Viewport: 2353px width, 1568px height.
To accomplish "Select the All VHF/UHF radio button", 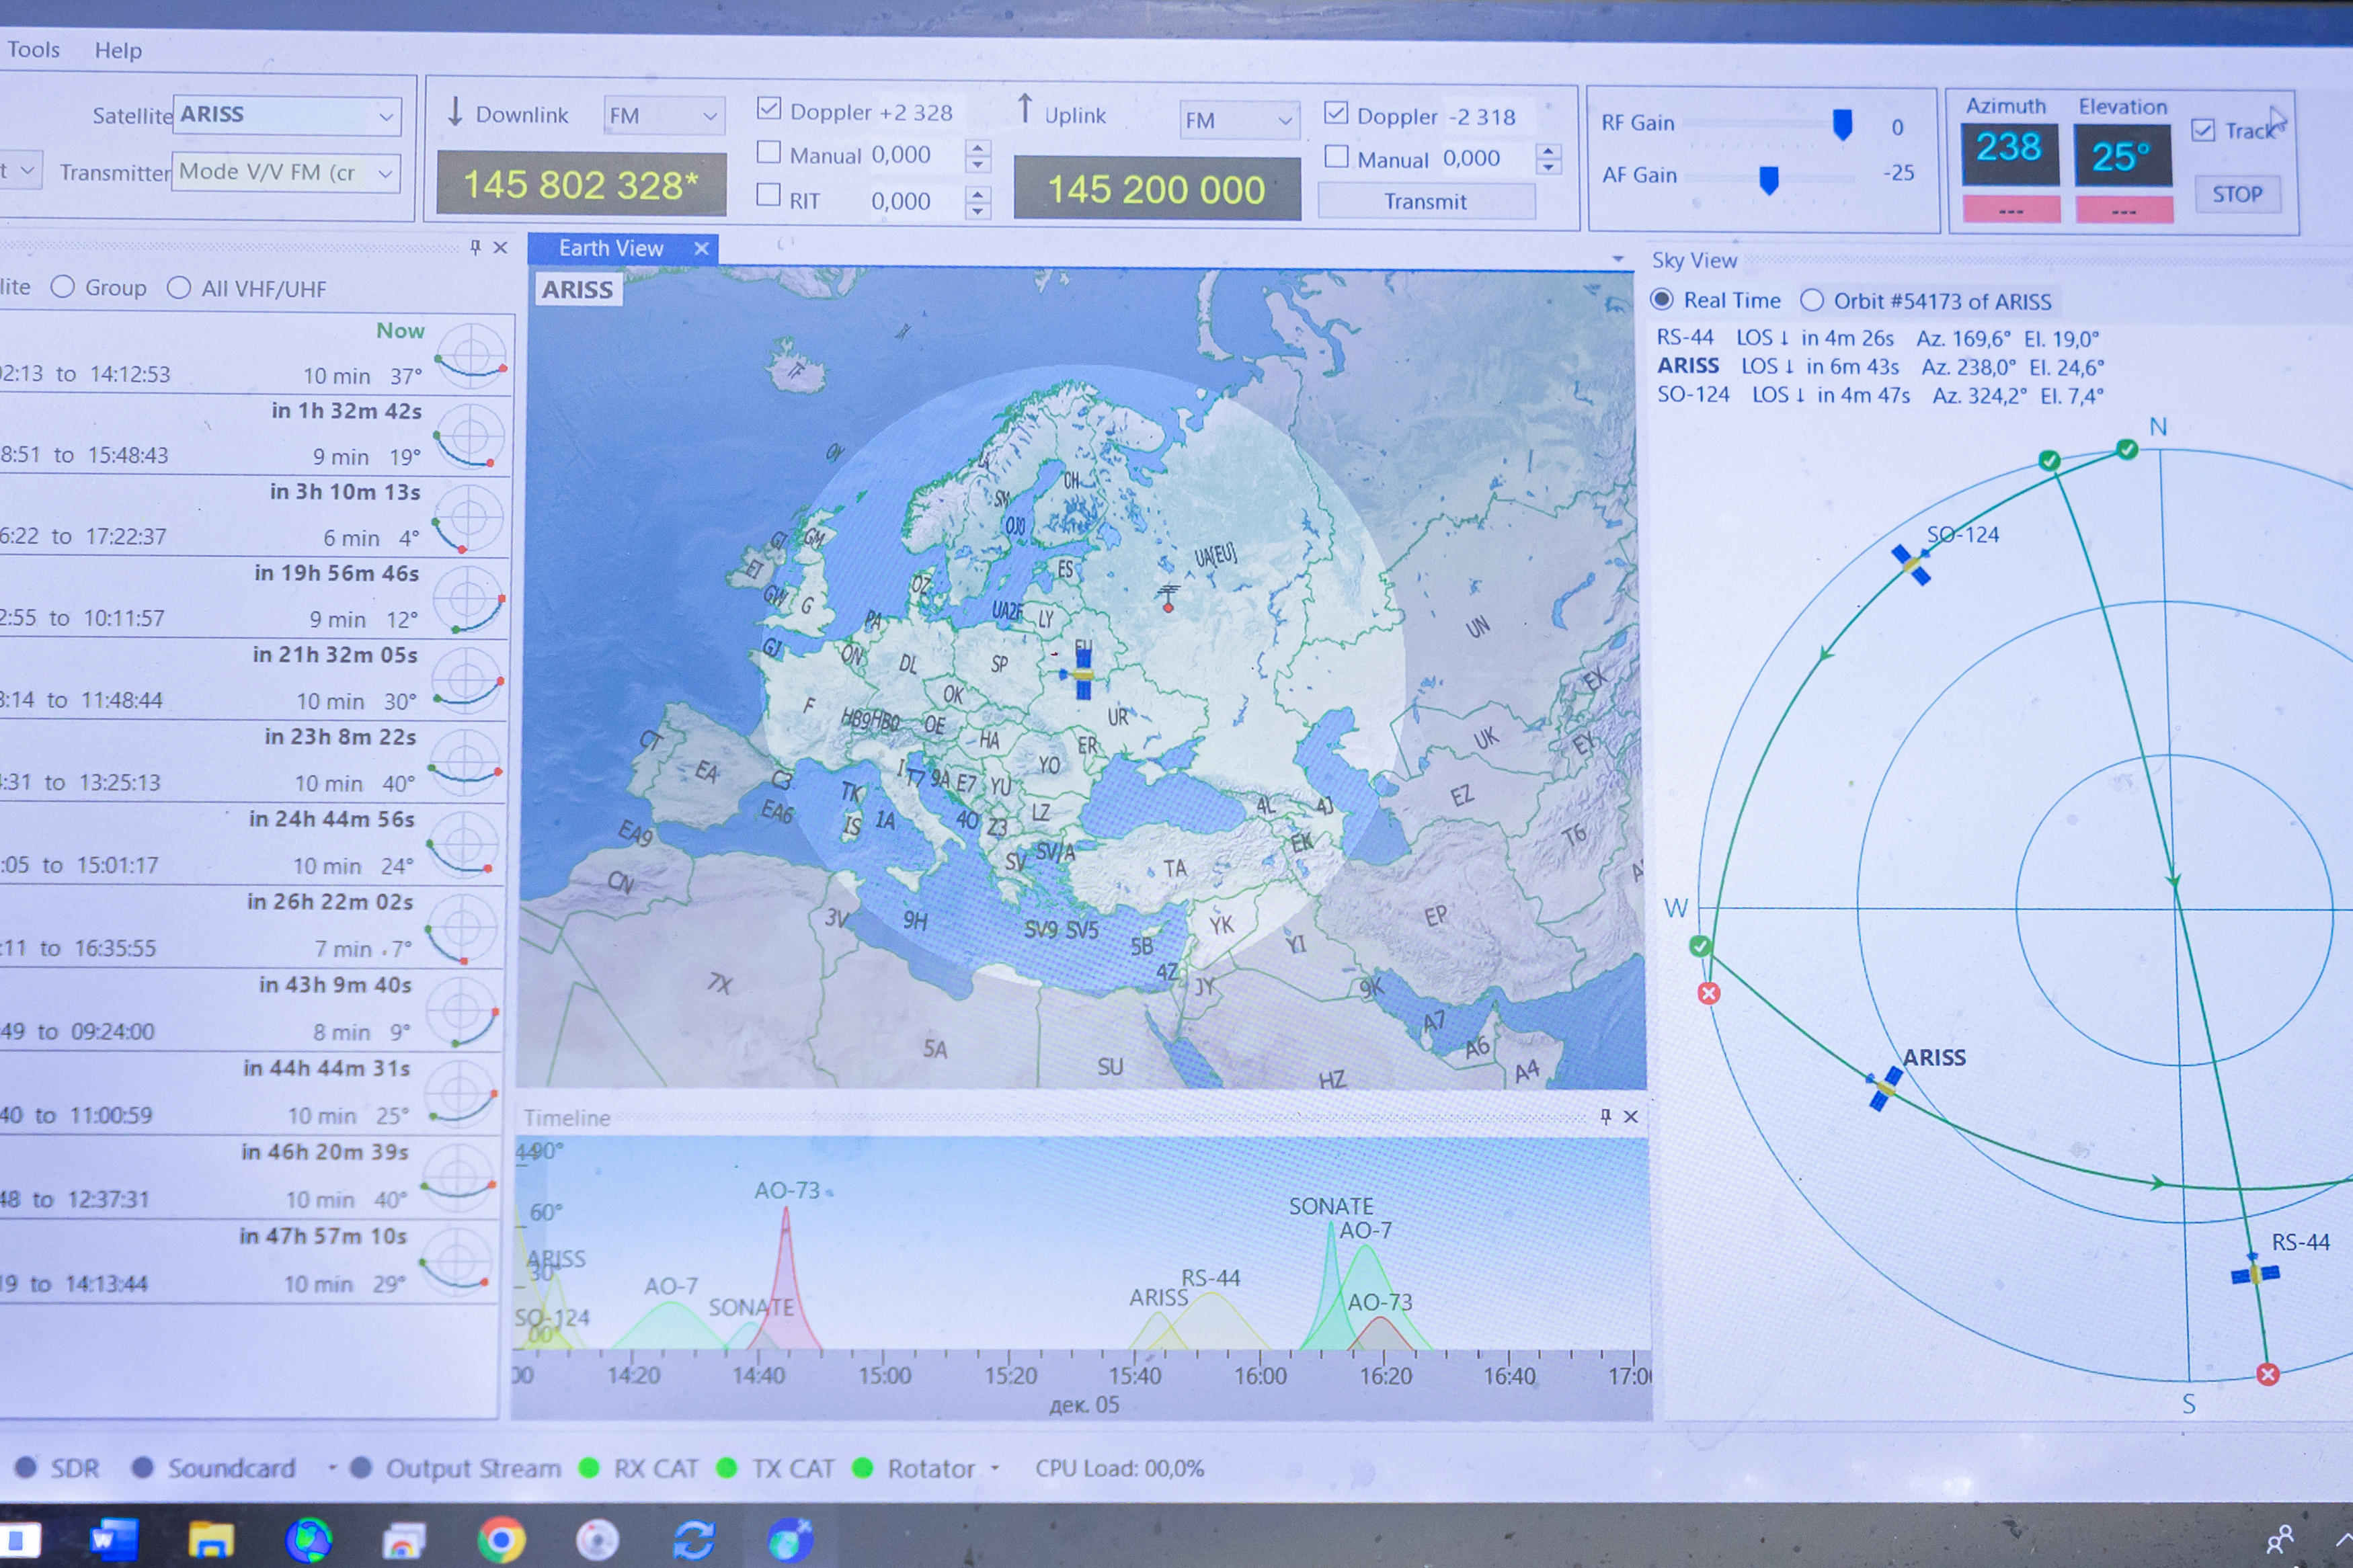I will [179, 288].
